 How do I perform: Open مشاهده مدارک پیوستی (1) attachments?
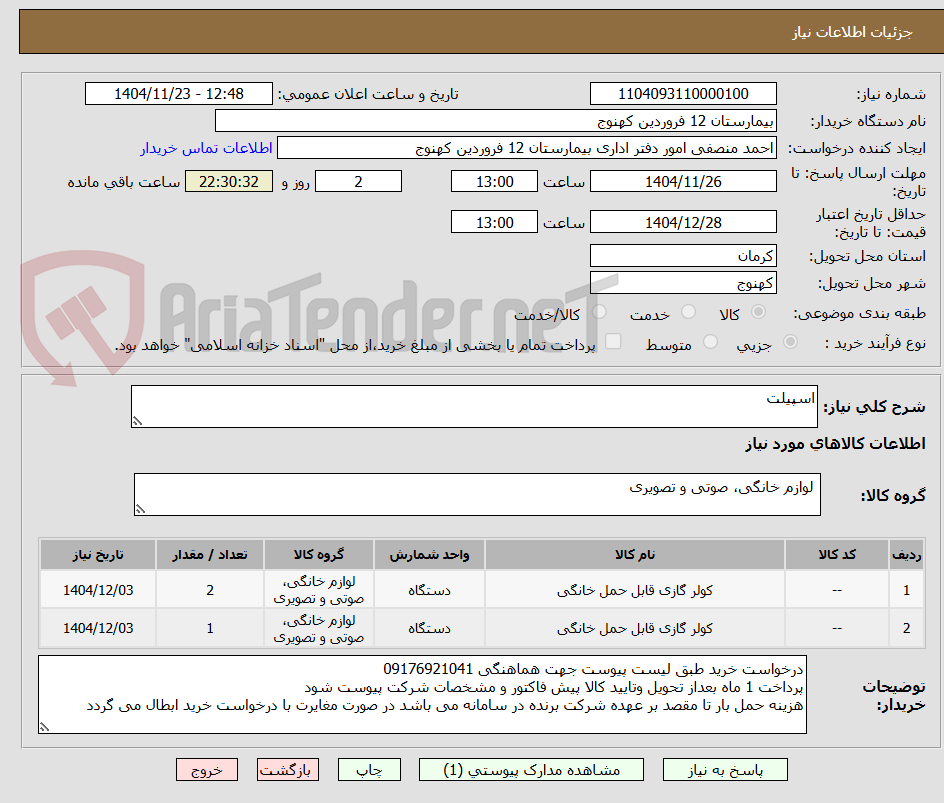(x=531, y=770)
